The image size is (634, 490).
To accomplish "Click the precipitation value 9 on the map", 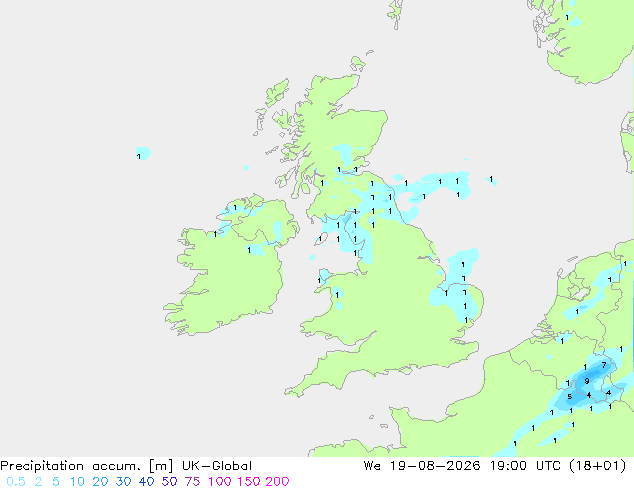I will pyautogui.click(x=587, y=381).
